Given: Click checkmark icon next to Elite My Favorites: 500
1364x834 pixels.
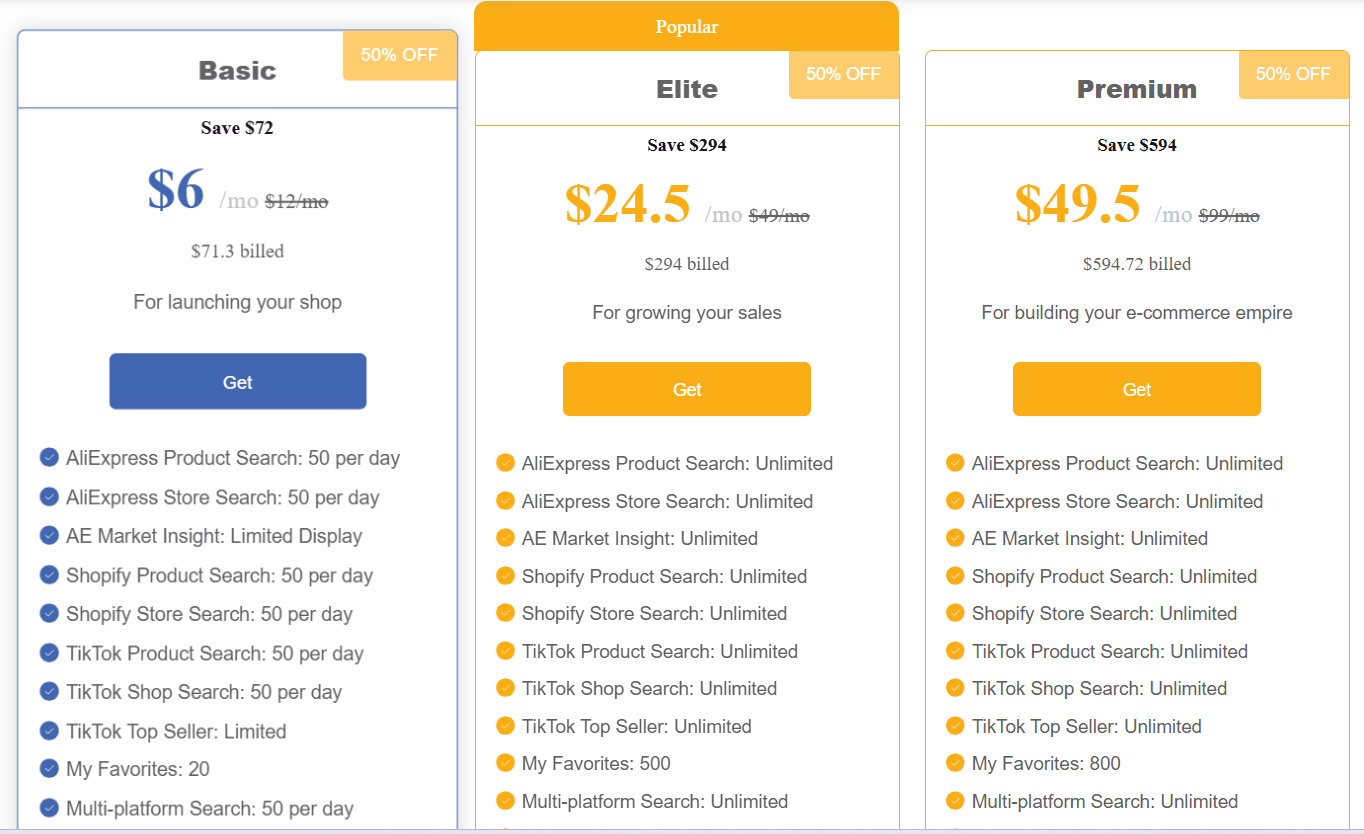Looking at the screenshot, I should click(x=505, y=763).
